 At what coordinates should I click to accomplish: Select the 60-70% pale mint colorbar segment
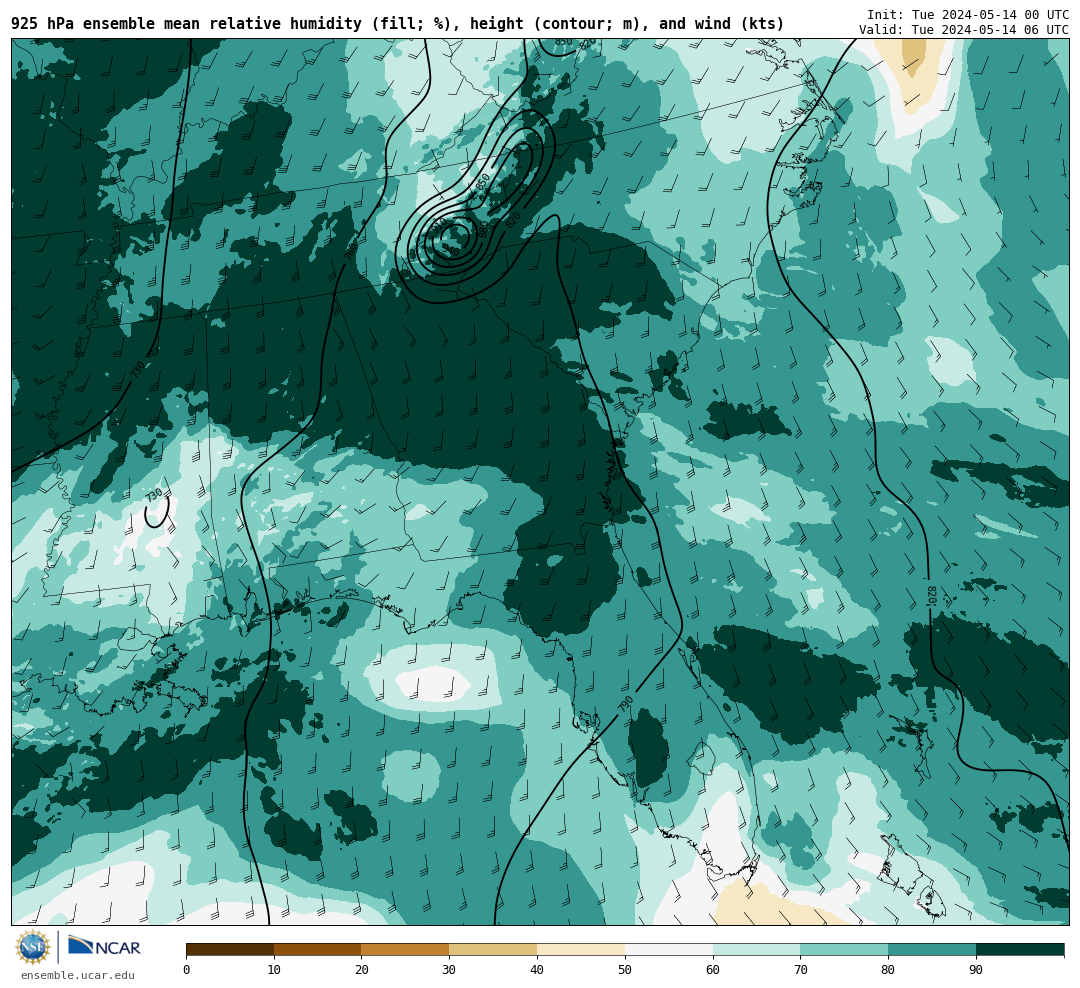click(x=756, y=949)
